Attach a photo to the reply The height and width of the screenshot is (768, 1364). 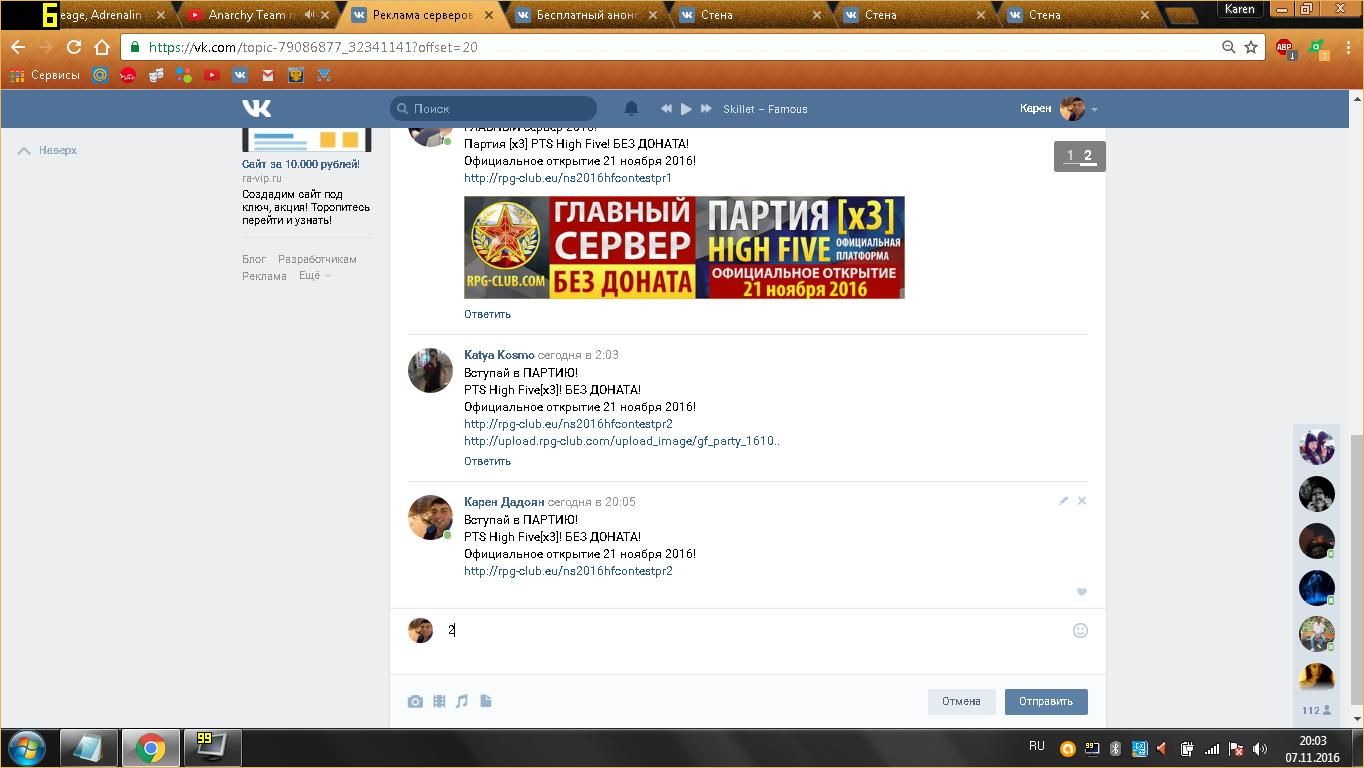pyautogui.click(x=415, y=701)
